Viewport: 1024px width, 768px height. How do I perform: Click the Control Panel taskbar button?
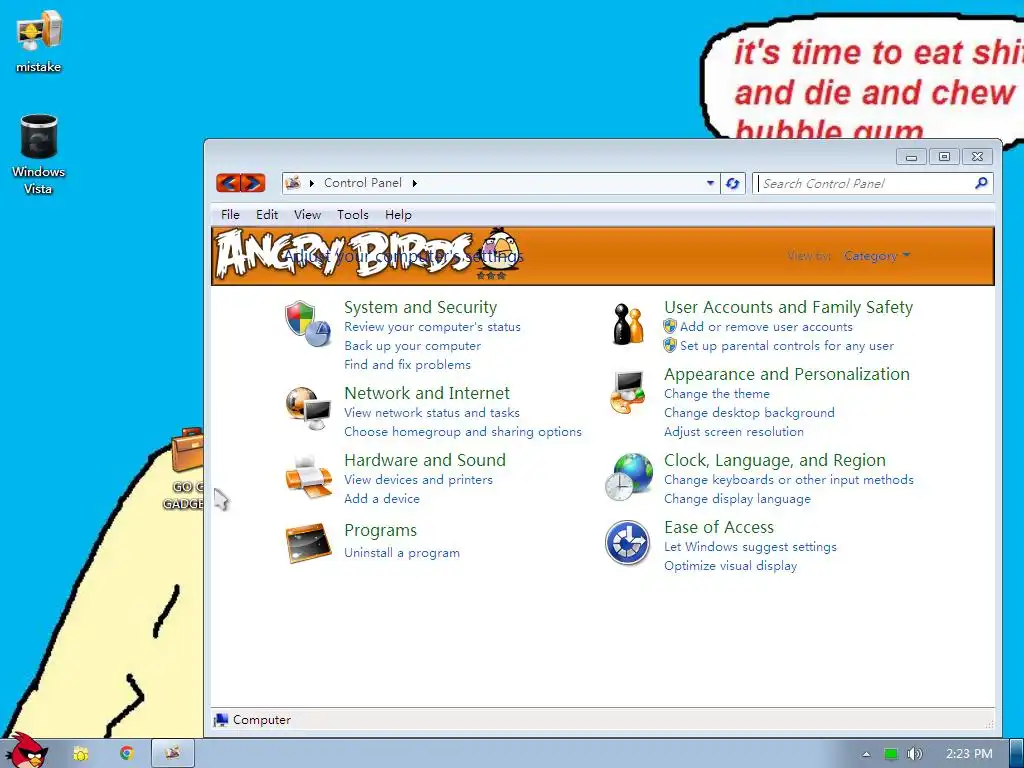coord(172,753)
